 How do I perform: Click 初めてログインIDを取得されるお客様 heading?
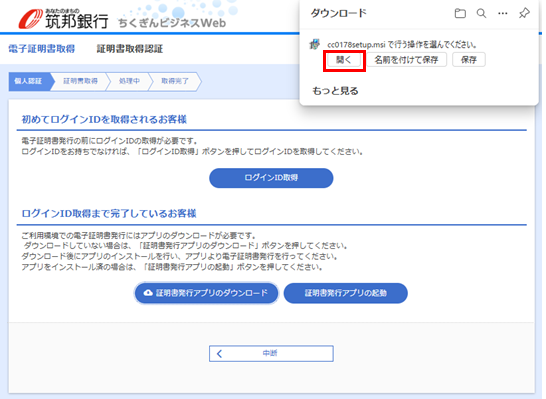[x=104, y=119]
